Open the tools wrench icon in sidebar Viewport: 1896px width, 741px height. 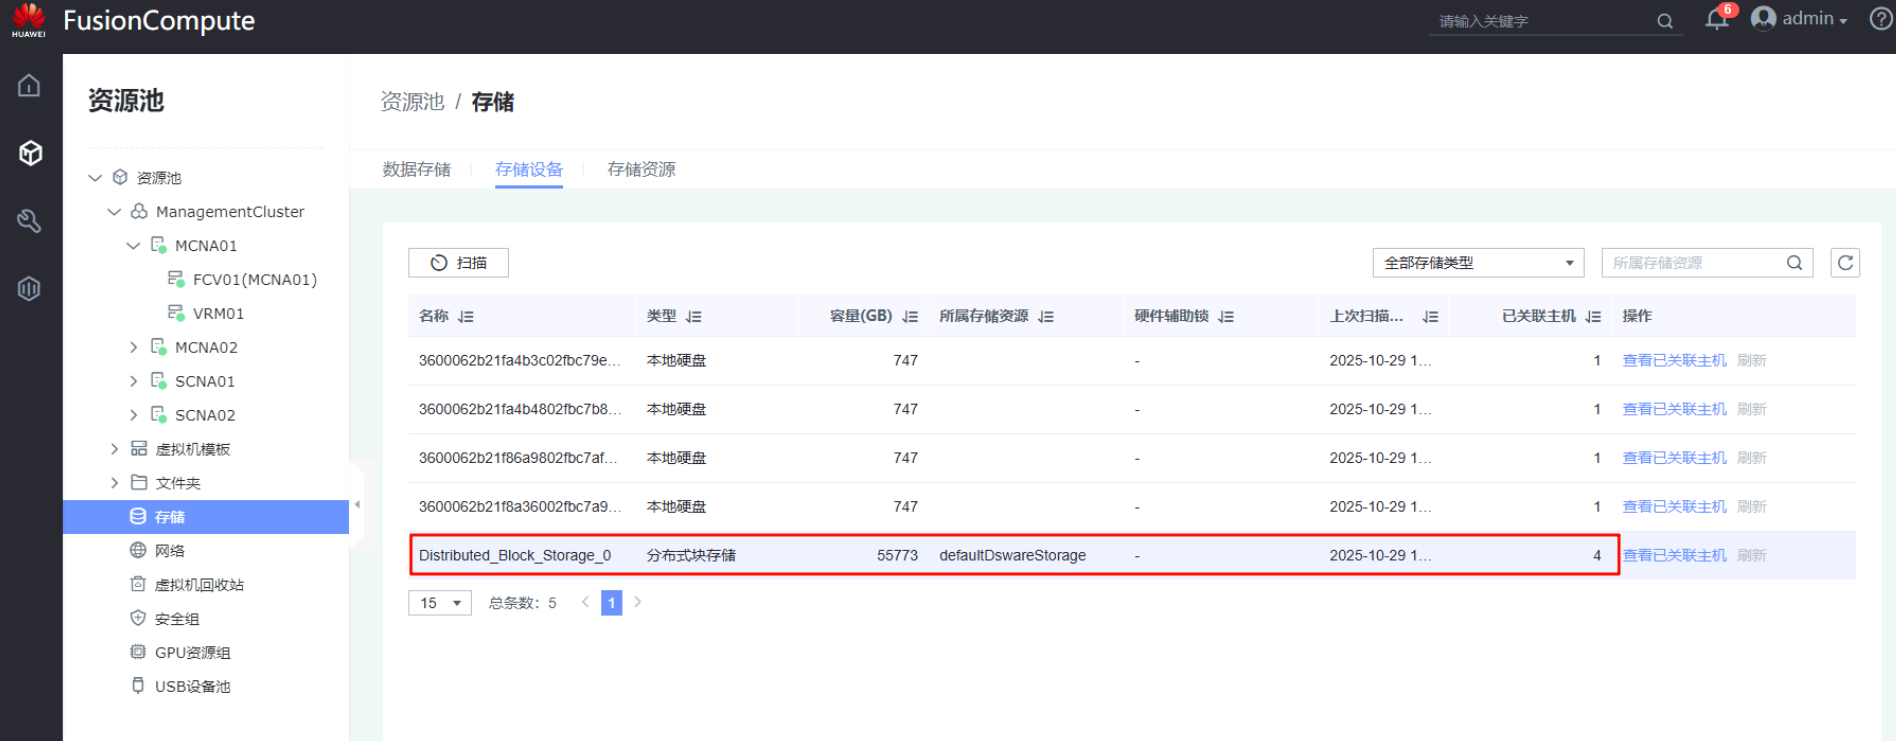point(29,221)
